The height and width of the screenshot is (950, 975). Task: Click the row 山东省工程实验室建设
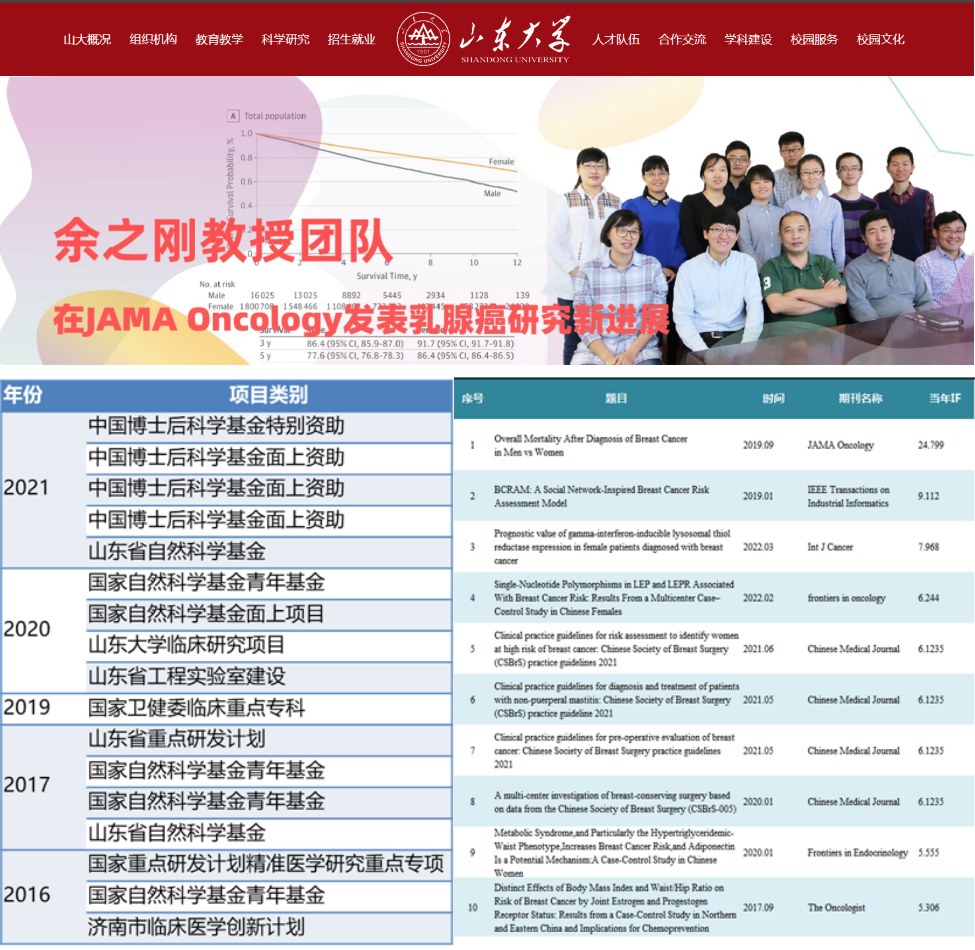[x=269, y=677]
